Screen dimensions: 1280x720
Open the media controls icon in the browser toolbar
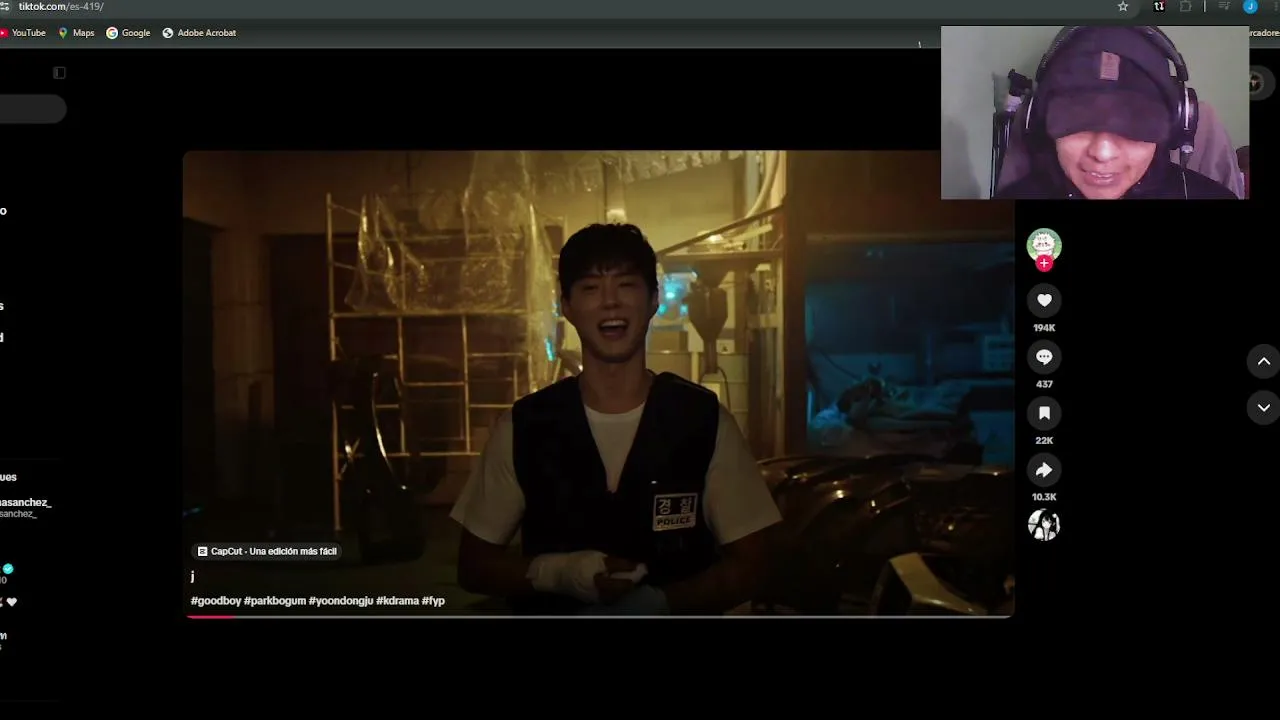point(1223,7)
